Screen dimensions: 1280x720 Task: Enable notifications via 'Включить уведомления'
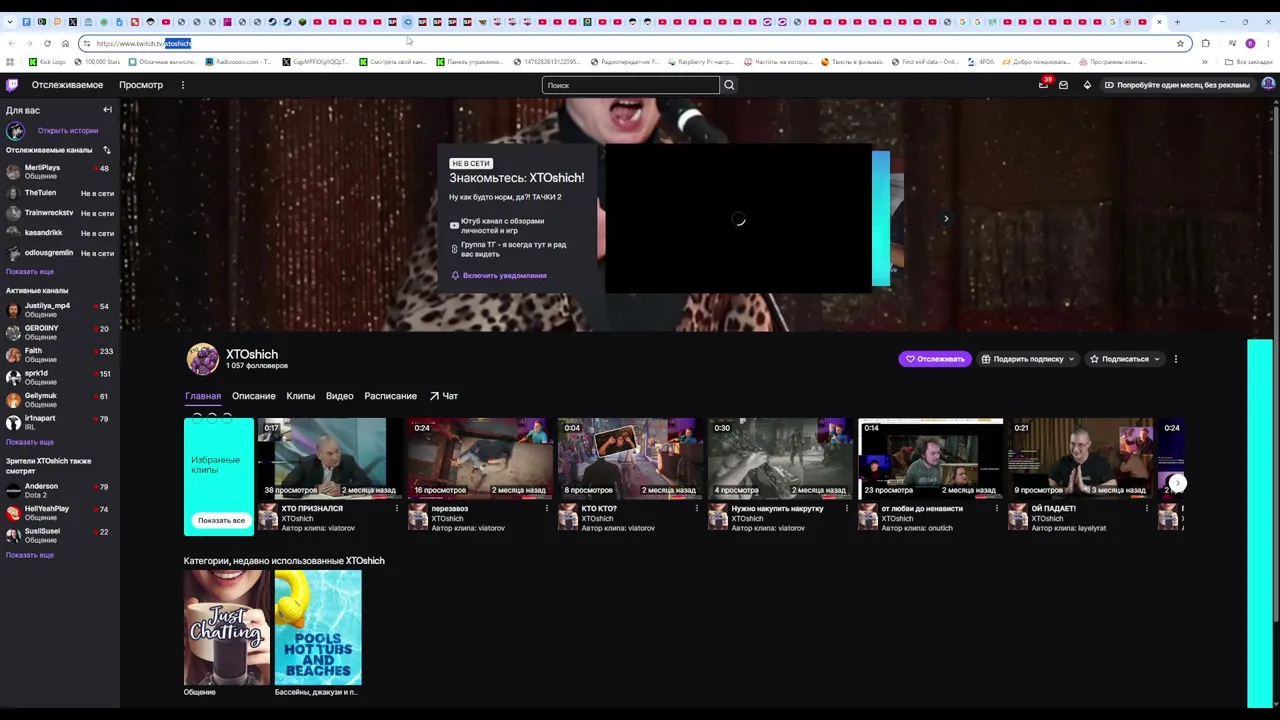coord(499,276)
